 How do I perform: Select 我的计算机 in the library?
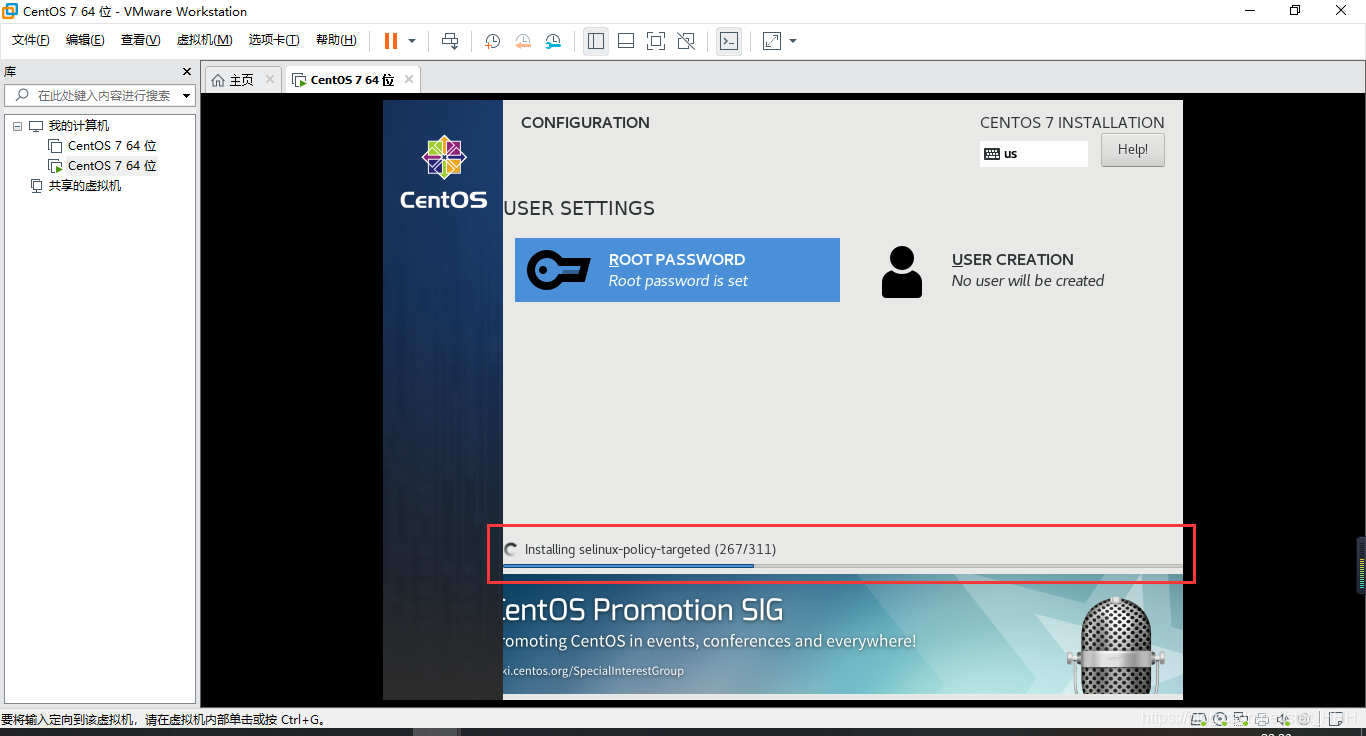pyautogui.click(x=79, y=126)
